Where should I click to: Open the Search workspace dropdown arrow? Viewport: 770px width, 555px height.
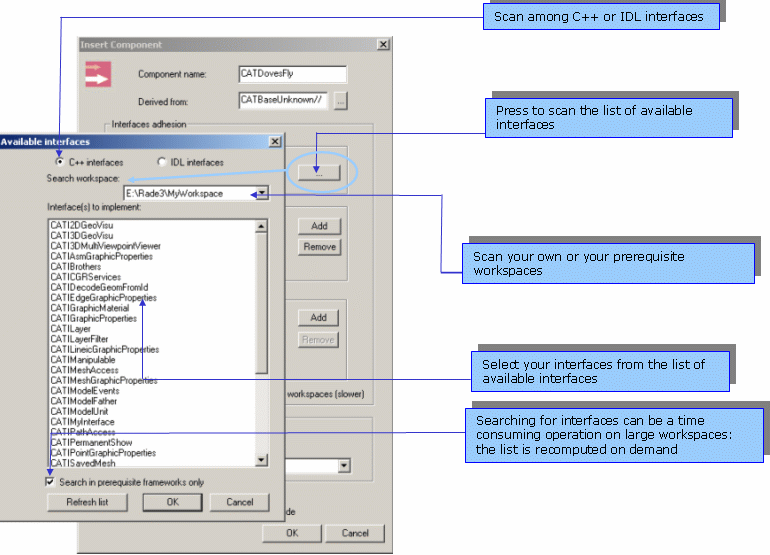point(262,193)
